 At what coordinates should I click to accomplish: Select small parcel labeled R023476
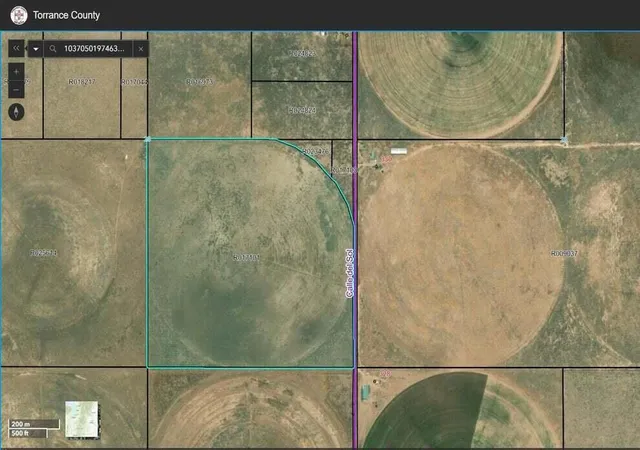[x=315, y=151]
